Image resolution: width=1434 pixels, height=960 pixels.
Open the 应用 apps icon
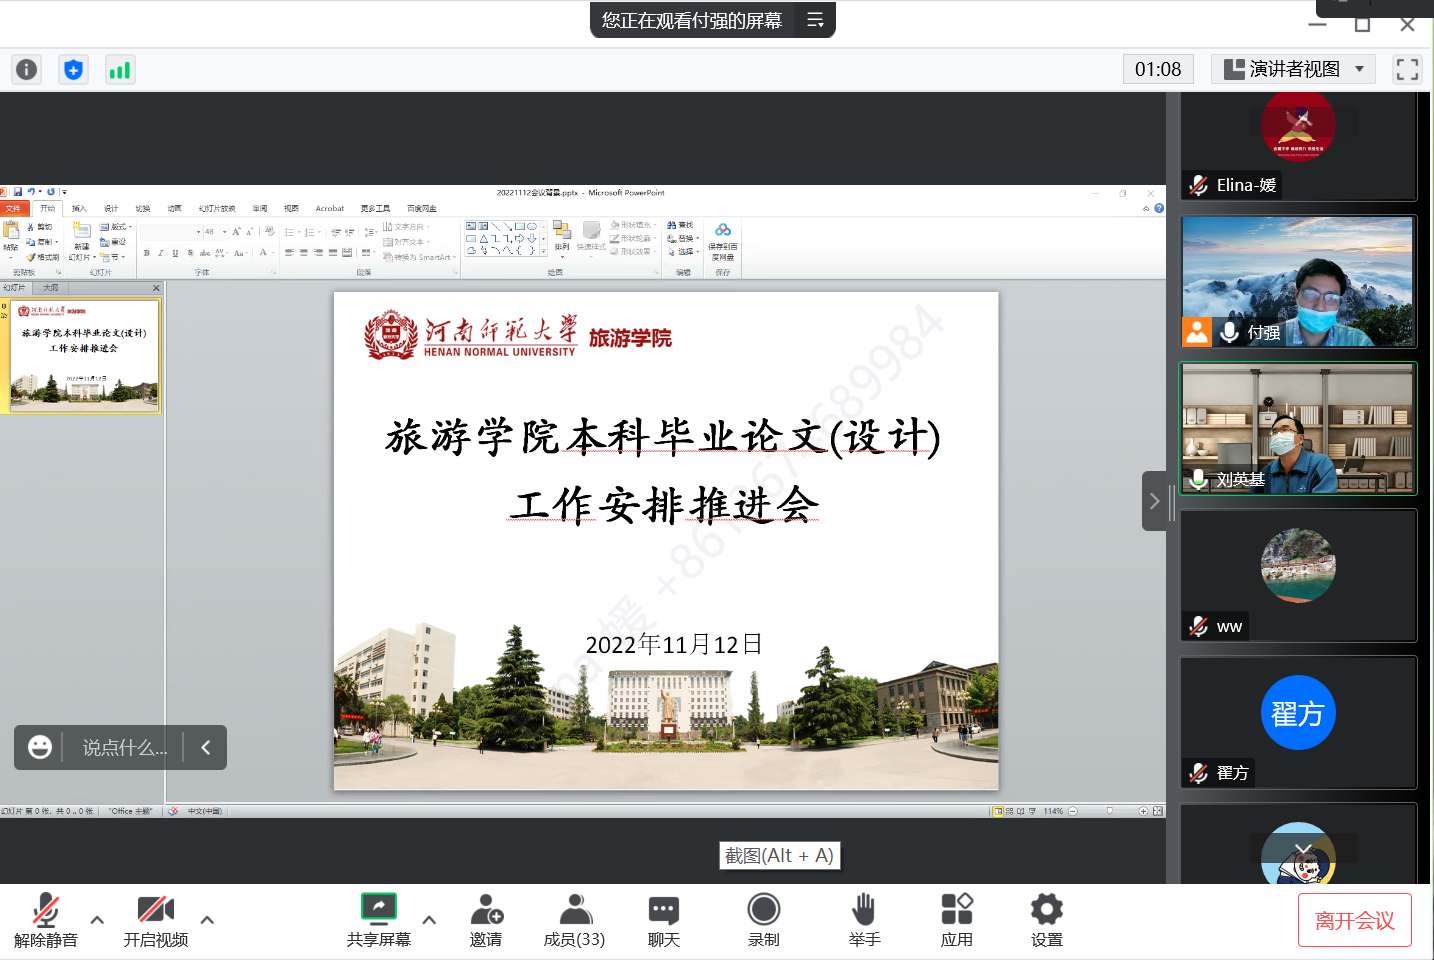pos(957,909)
